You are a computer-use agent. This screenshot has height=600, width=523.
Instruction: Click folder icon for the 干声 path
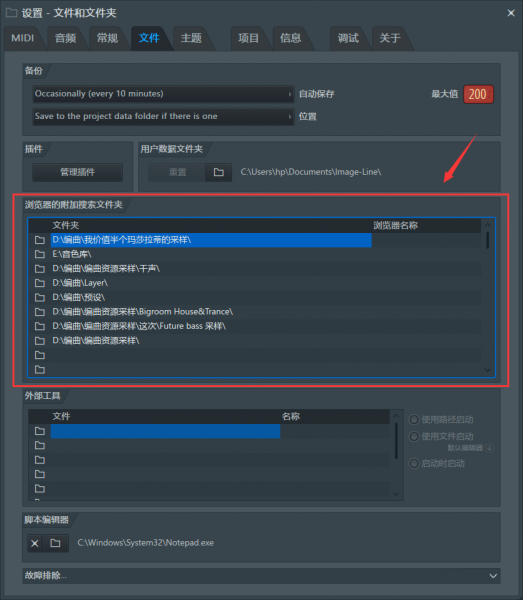click(40, 269)
